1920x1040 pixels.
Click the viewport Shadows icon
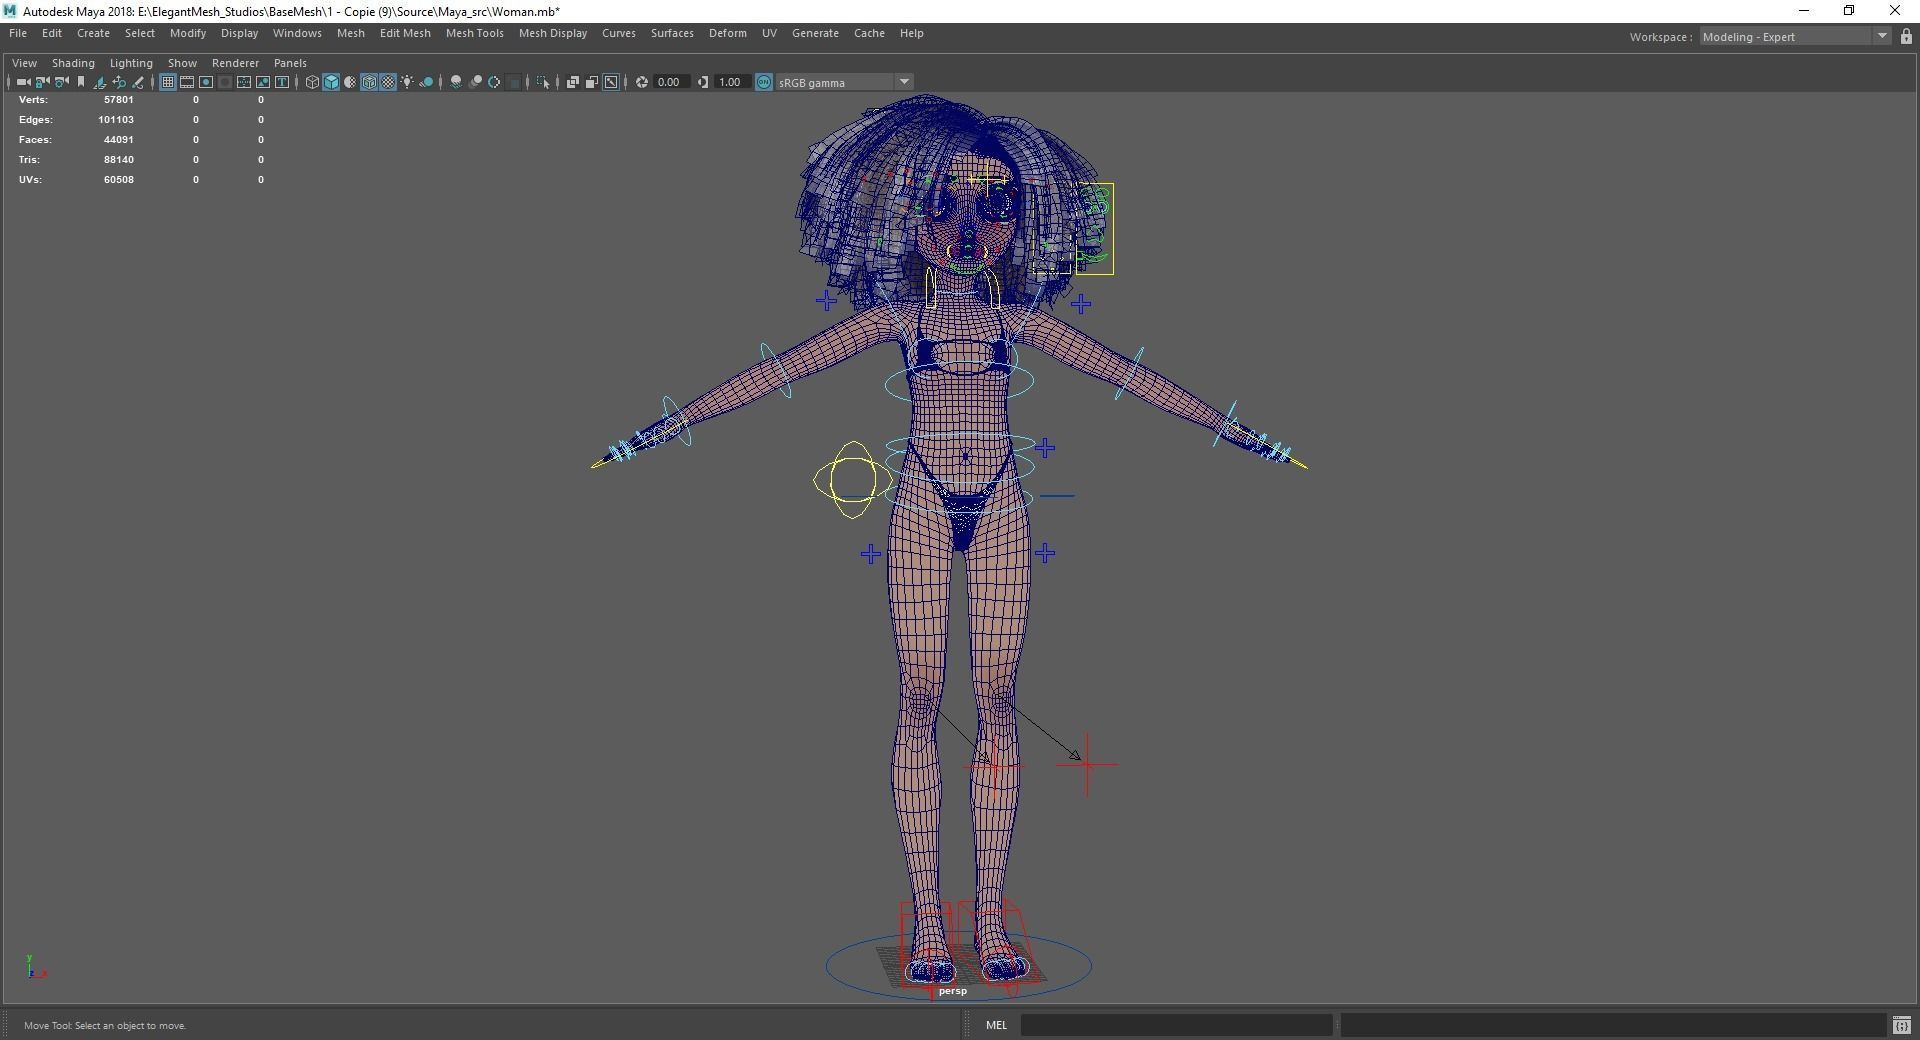426,82
